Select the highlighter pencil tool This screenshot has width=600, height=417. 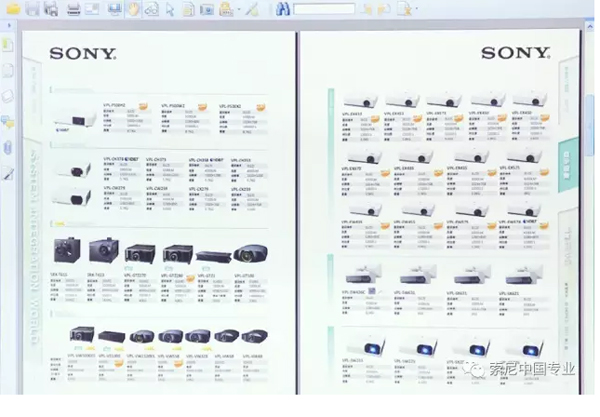(x=253, y=9)
